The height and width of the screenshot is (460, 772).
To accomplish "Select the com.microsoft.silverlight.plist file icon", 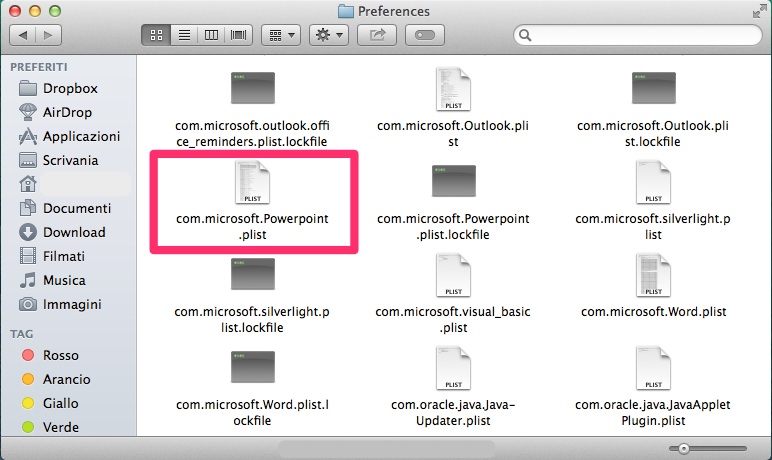I will coord(653,182).
